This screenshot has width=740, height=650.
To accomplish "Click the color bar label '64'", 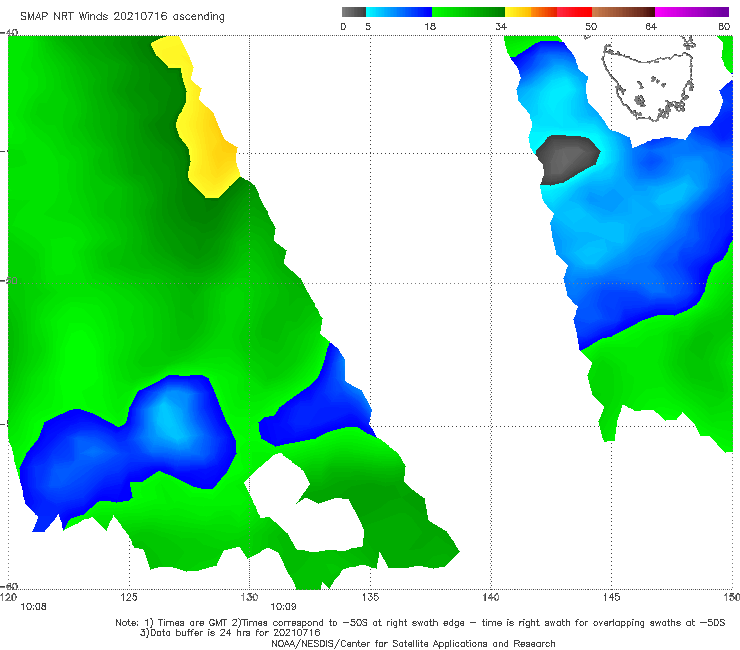I will coord(651,26).
